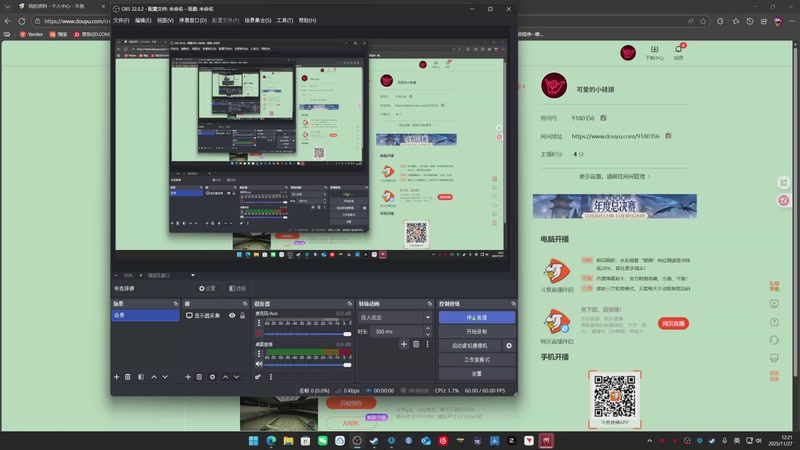Move source up in Sources panel
This screenshot has width=800, height=450.
(225, 377)
